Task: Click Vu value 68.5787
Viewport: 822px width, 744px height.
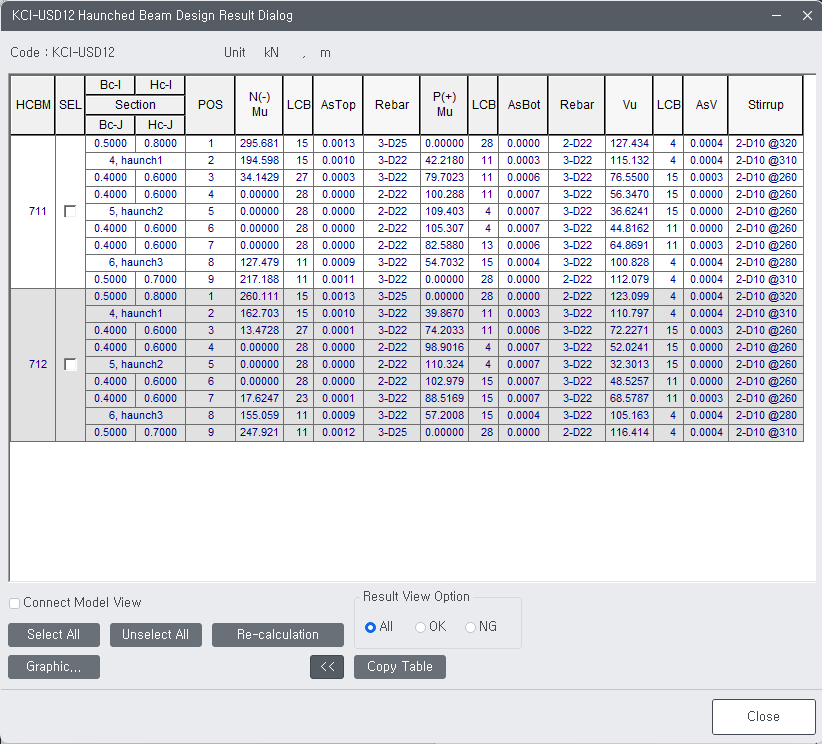Action: point(629,398)
